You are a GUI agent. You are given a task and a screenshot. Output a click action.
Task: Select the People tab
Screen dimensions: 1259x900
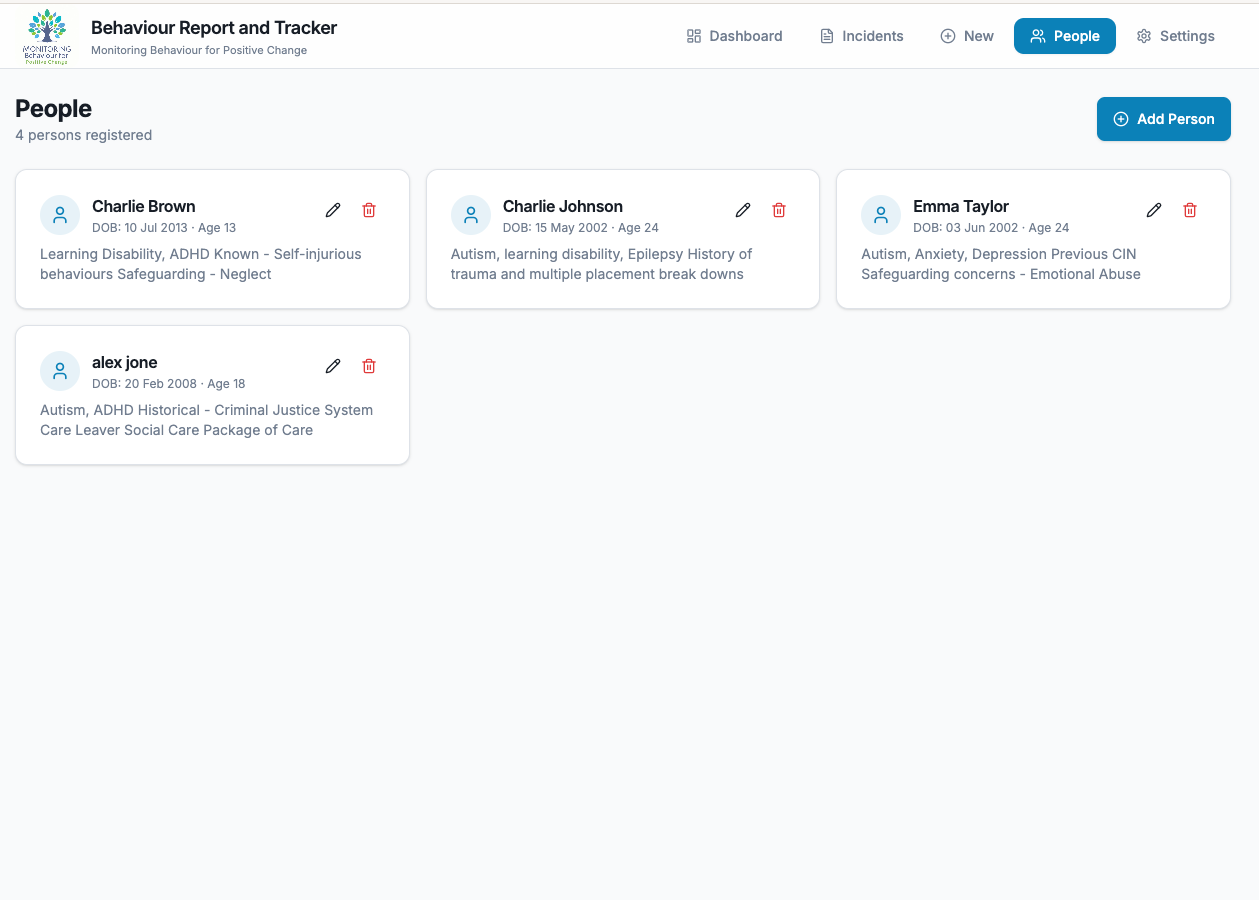tap(1065, 36)
